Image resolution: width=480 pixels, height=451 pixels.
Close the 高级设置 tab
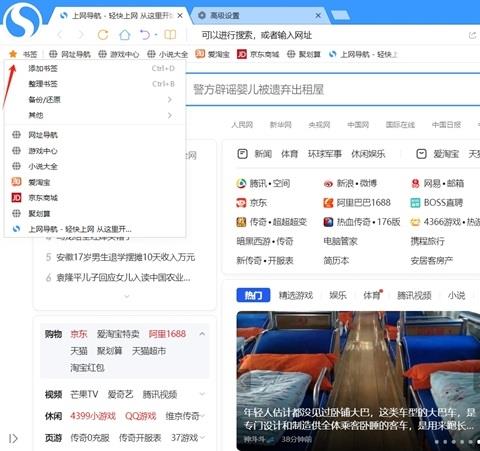pos(318,15)
